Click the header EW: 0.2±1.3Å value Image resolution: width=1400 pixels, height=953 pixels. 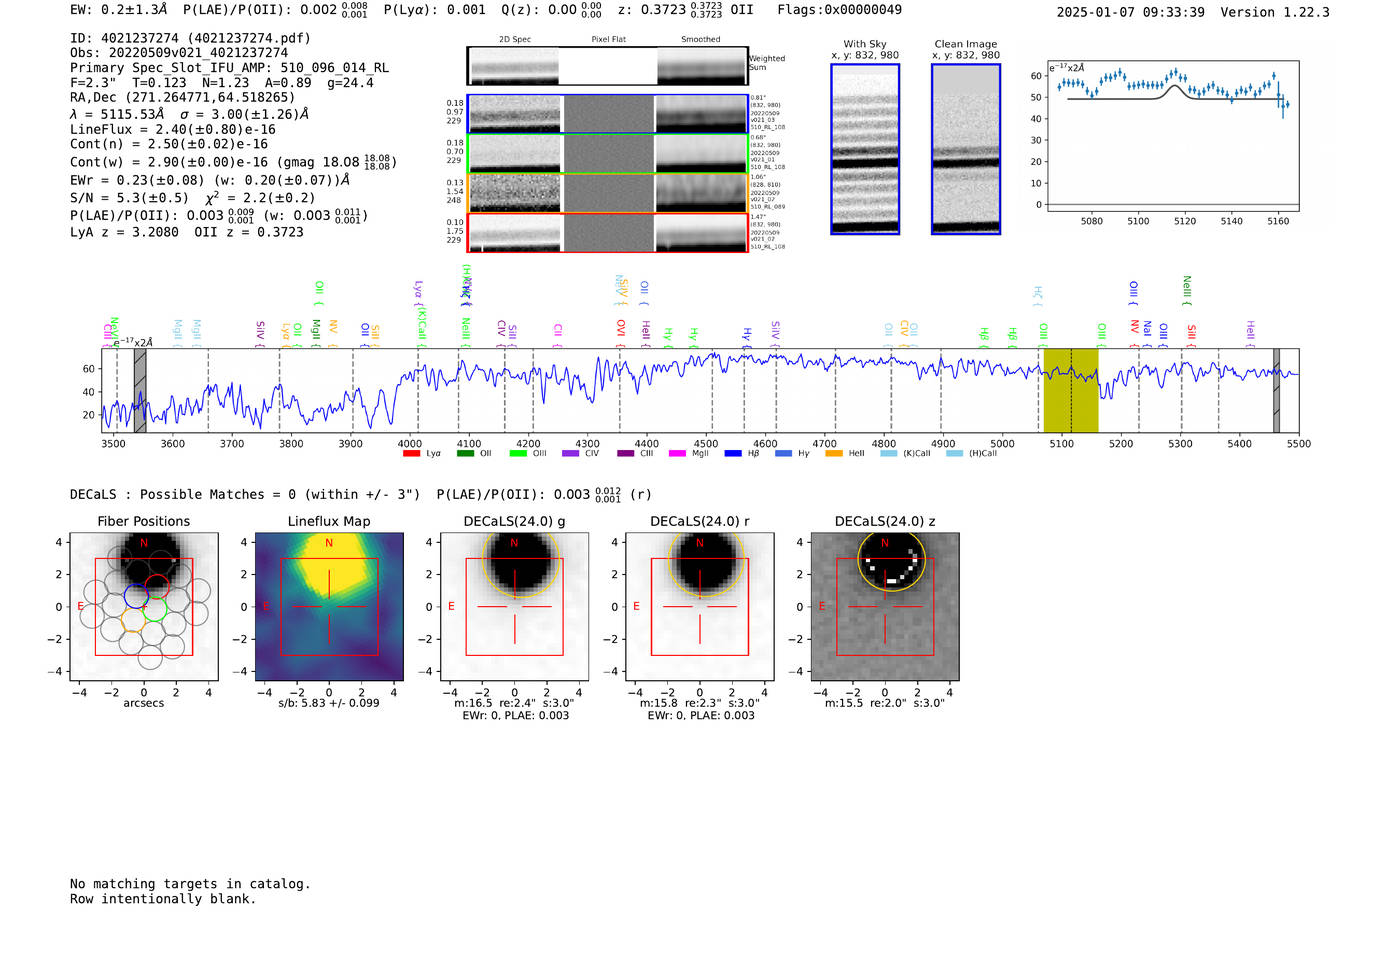coord(120,10)
